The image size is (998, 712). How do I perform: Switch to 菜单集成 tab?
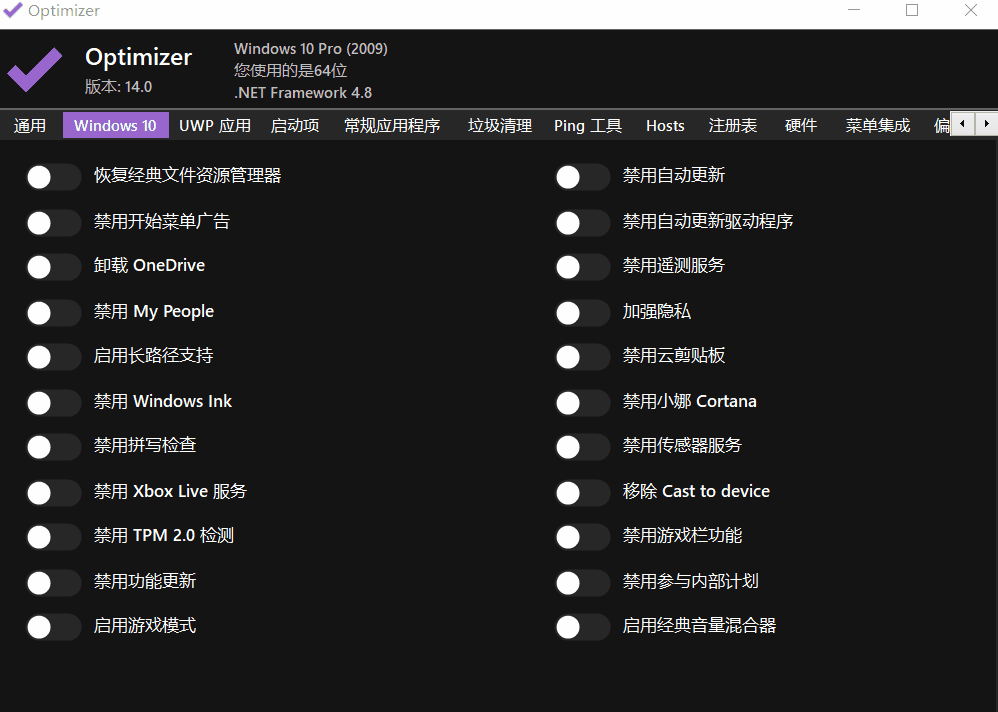click(x=878, y=125)
